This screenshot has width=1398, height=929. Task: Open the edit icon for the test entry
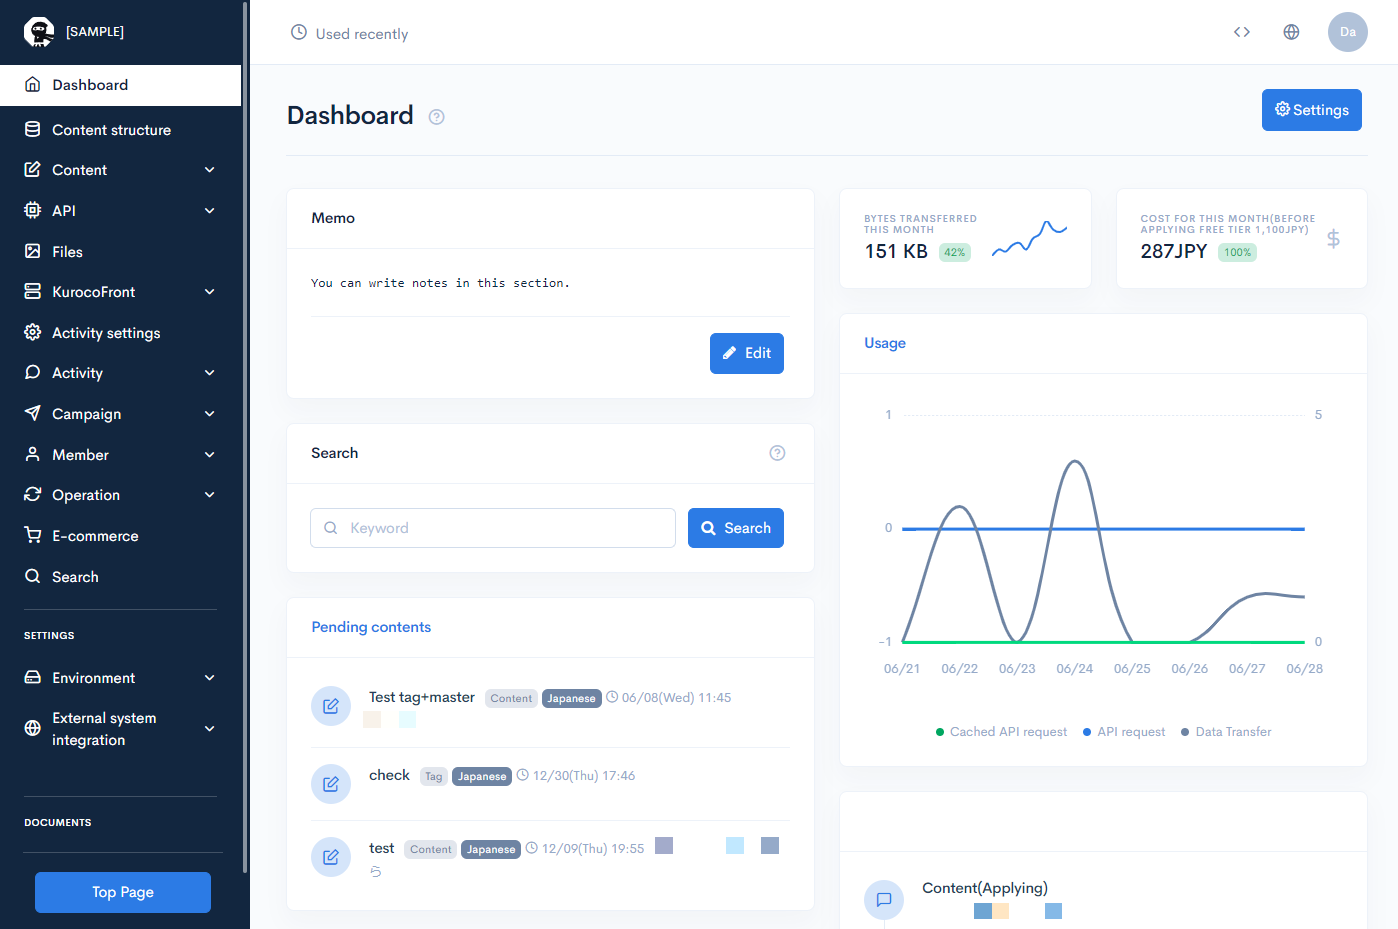[331, 857]
